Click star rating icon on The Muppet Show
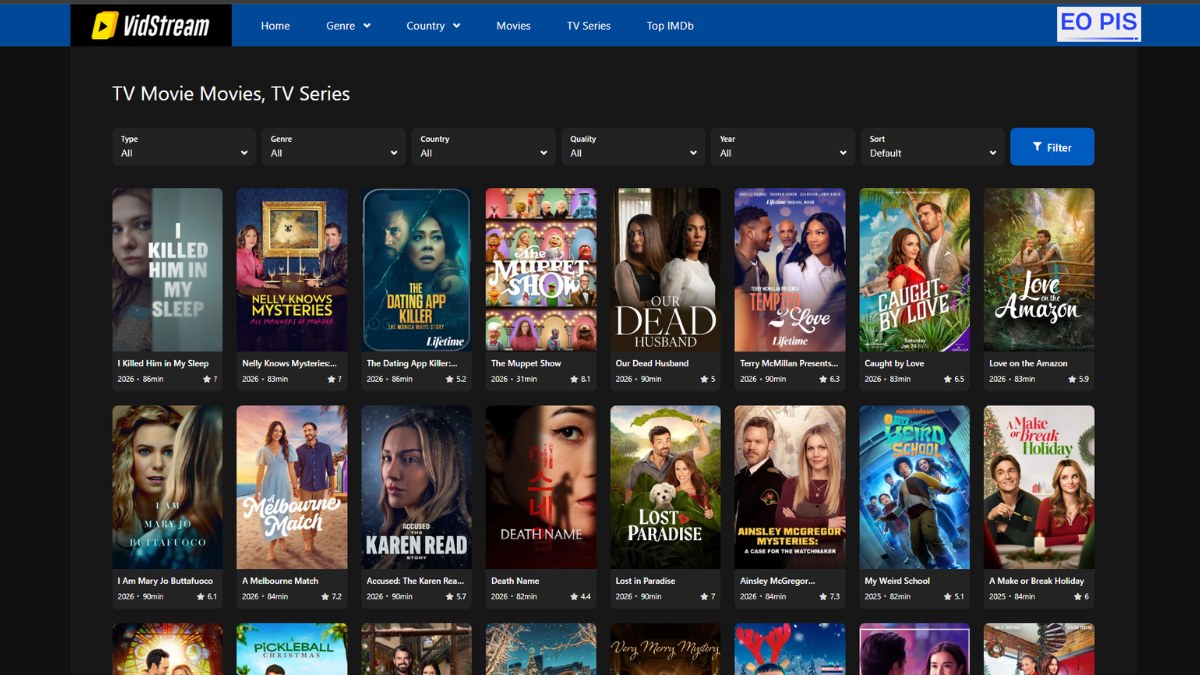 click(x=574, y=380)
